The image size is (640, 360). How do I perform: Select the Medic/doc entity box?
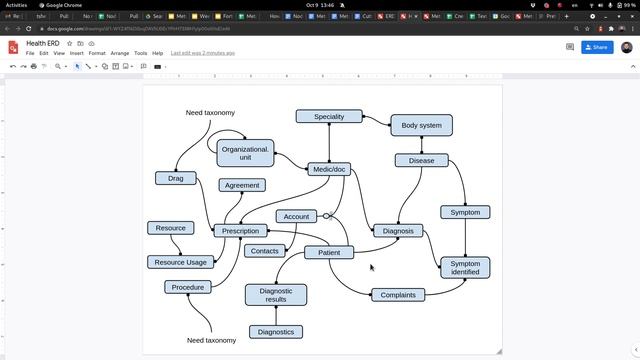[329, 169]
